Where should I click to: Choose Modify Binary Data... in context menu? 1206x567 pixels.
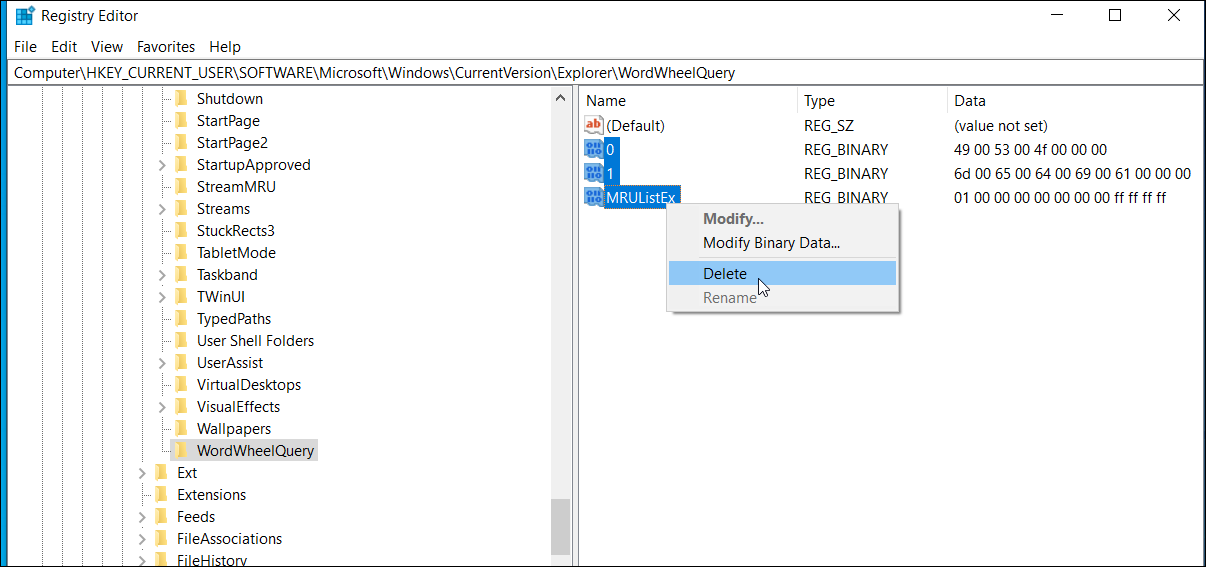783,242
